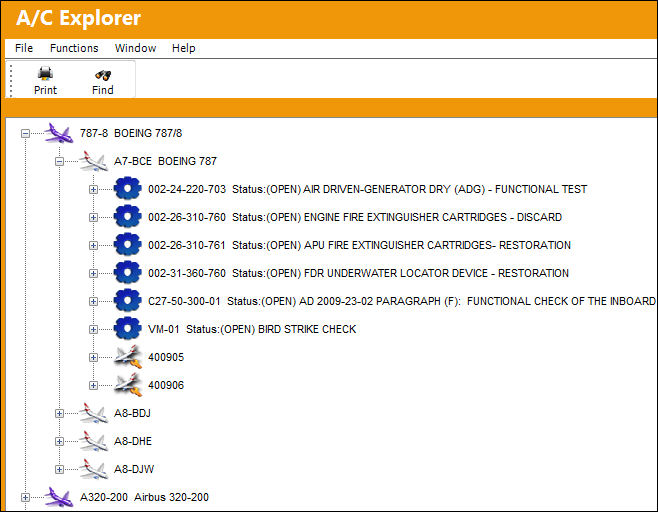Screen dimensions: 658x512
Task: Select the A320-200 Airbus 320-200 row text
Action: click(144, 497)
